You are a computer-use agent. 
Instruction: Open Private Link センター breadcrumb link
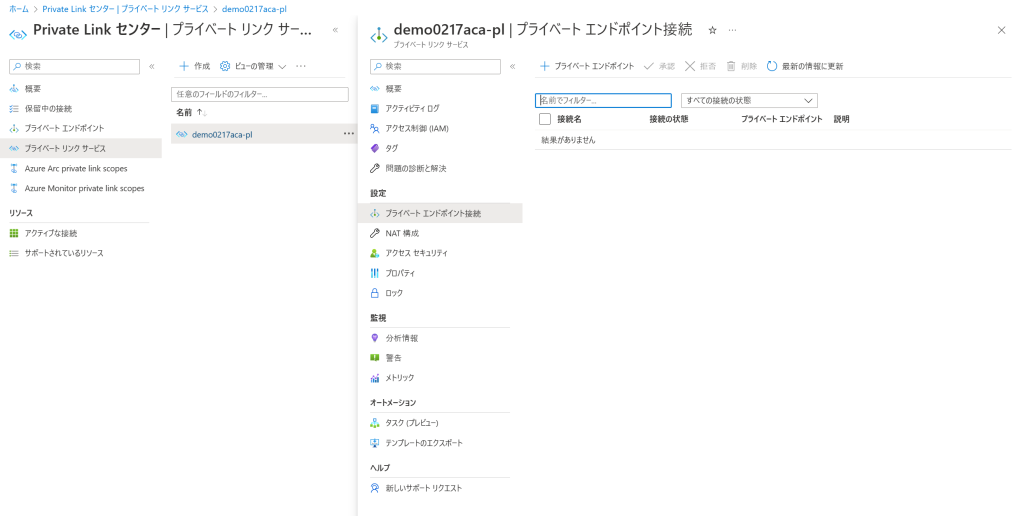tap(125, 9)
